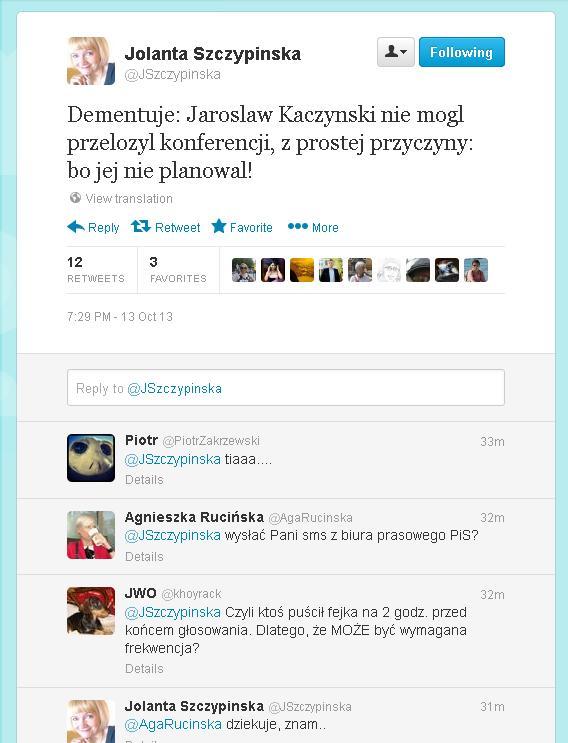Open the user actions person dropdown
The height and width of the screenshot is (743, 568).
[396, 52]
